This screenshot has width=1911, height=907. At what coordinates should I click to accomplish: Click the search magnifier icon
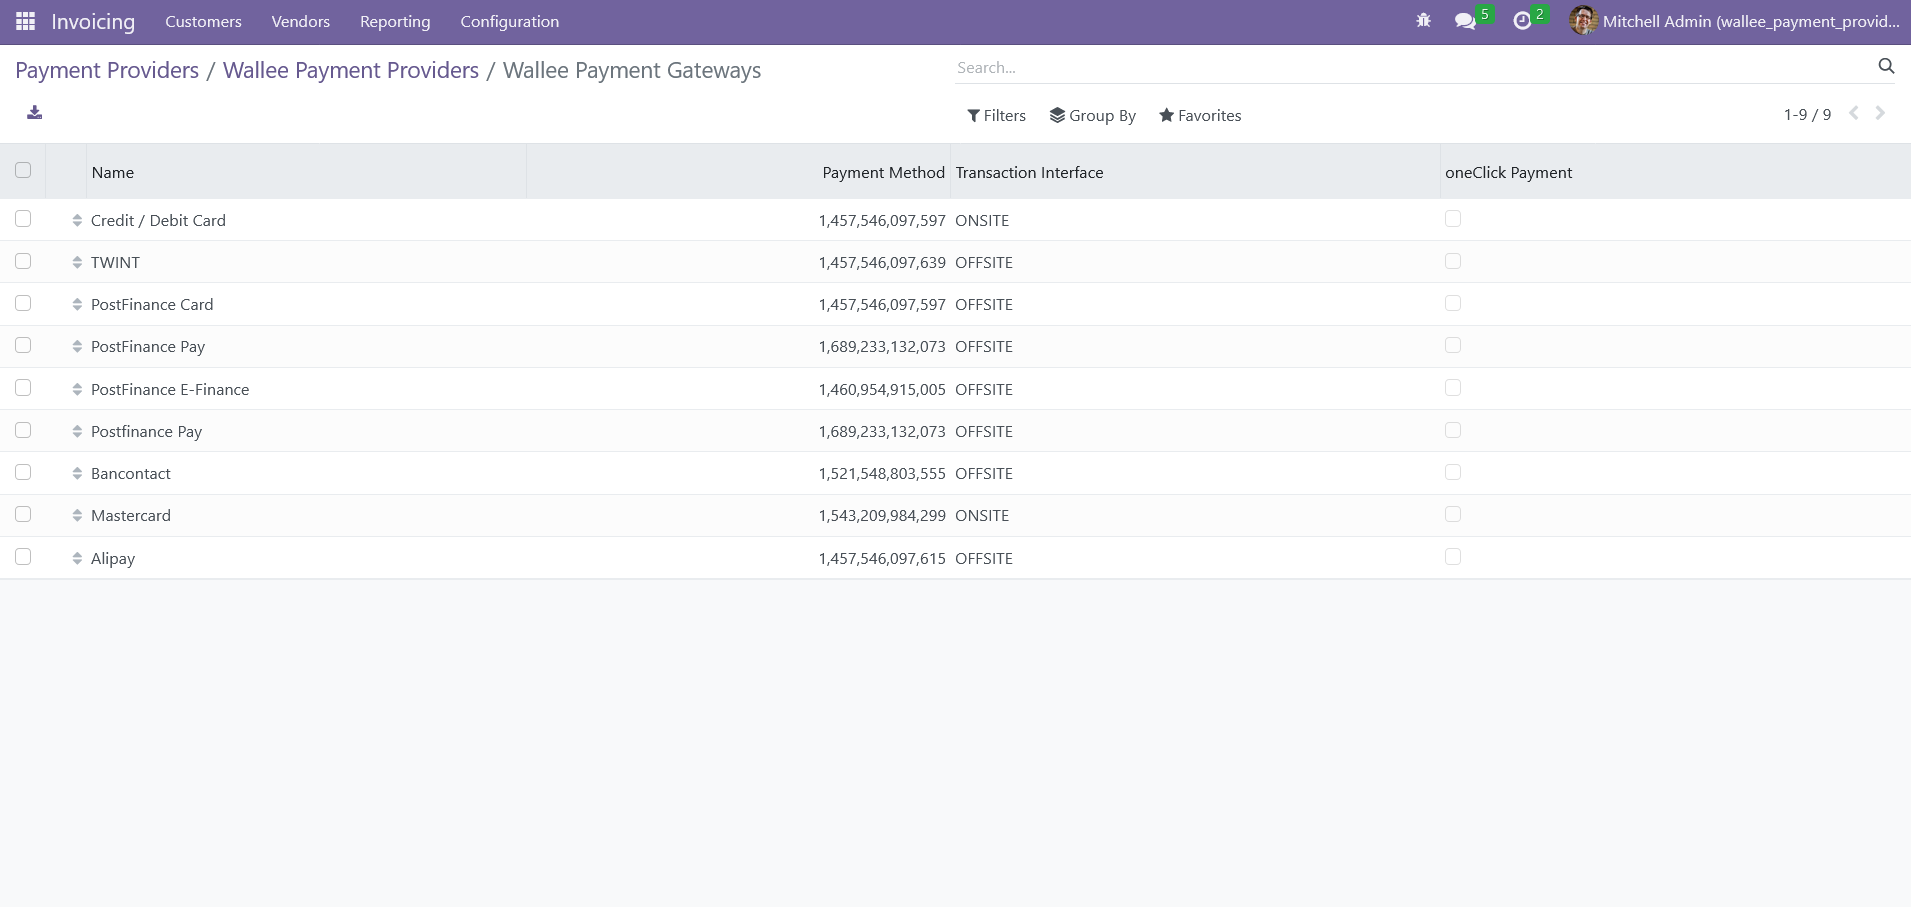[x=1885, y=66]
